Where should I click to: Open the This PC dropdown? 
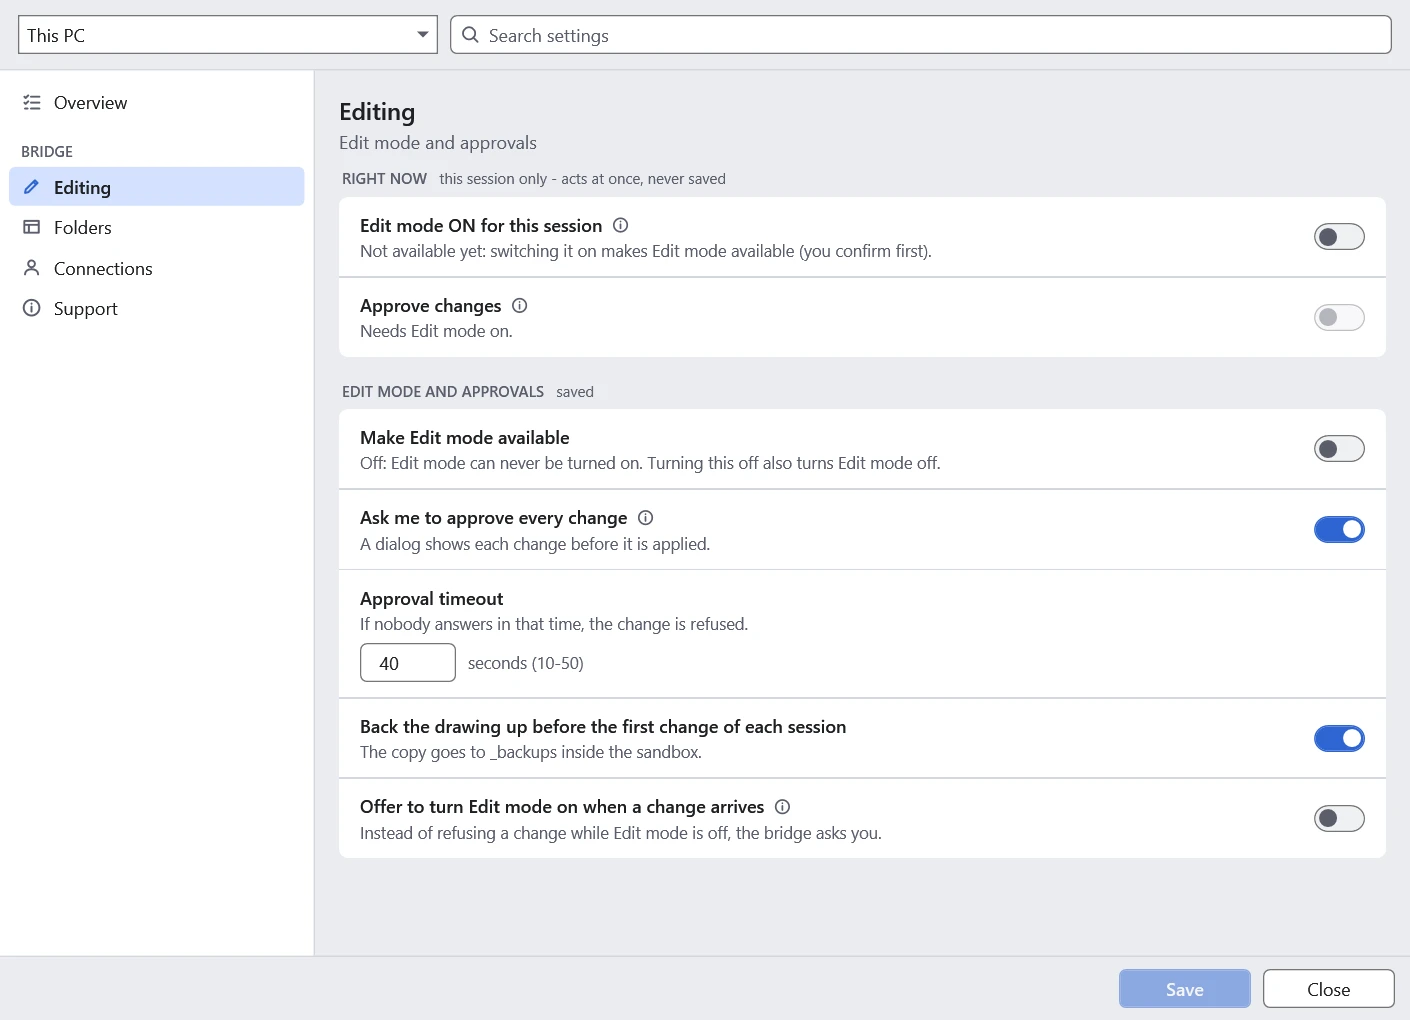coord(228,35)
